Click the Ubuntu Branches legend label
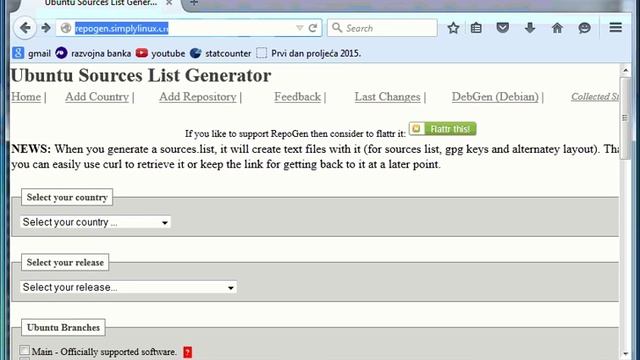 (63, 327)
